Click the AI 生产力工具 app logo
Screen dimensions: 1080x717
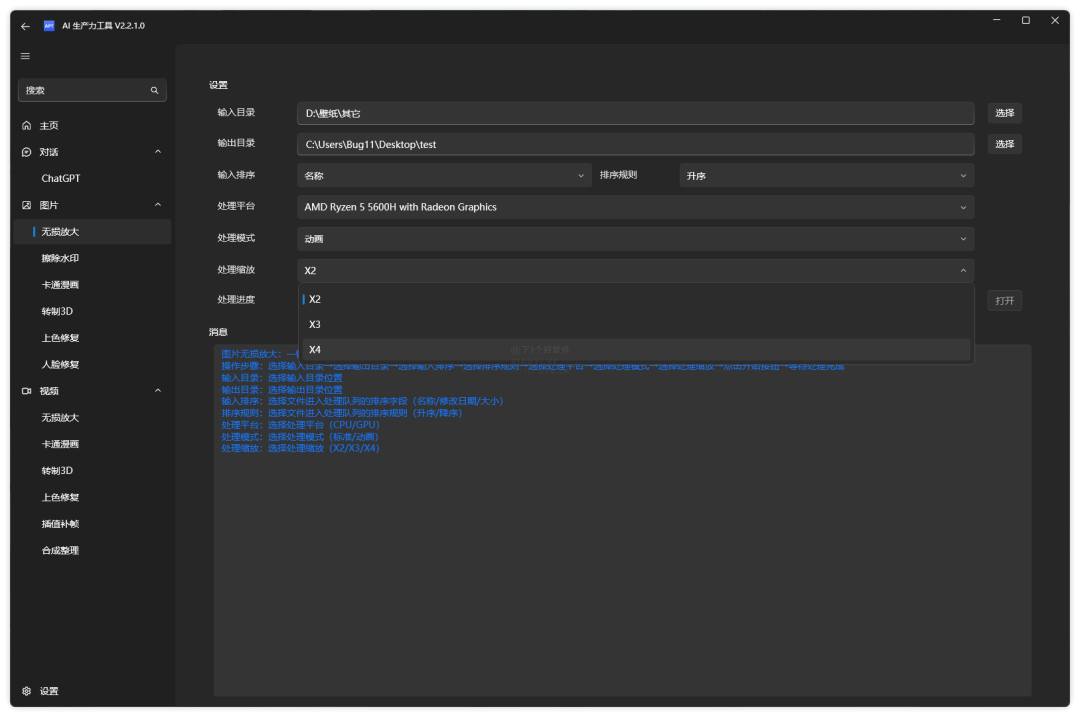(x=49, y=25)
